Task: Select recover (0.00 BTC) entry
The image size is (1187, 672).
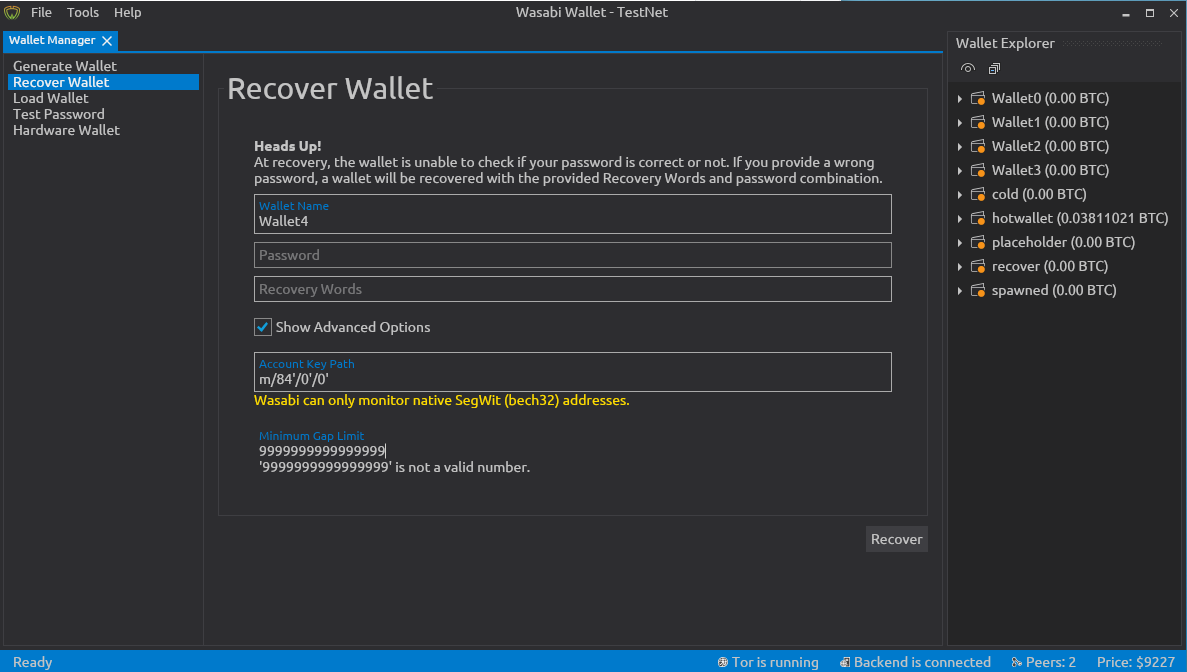Action: point(1049,266)
